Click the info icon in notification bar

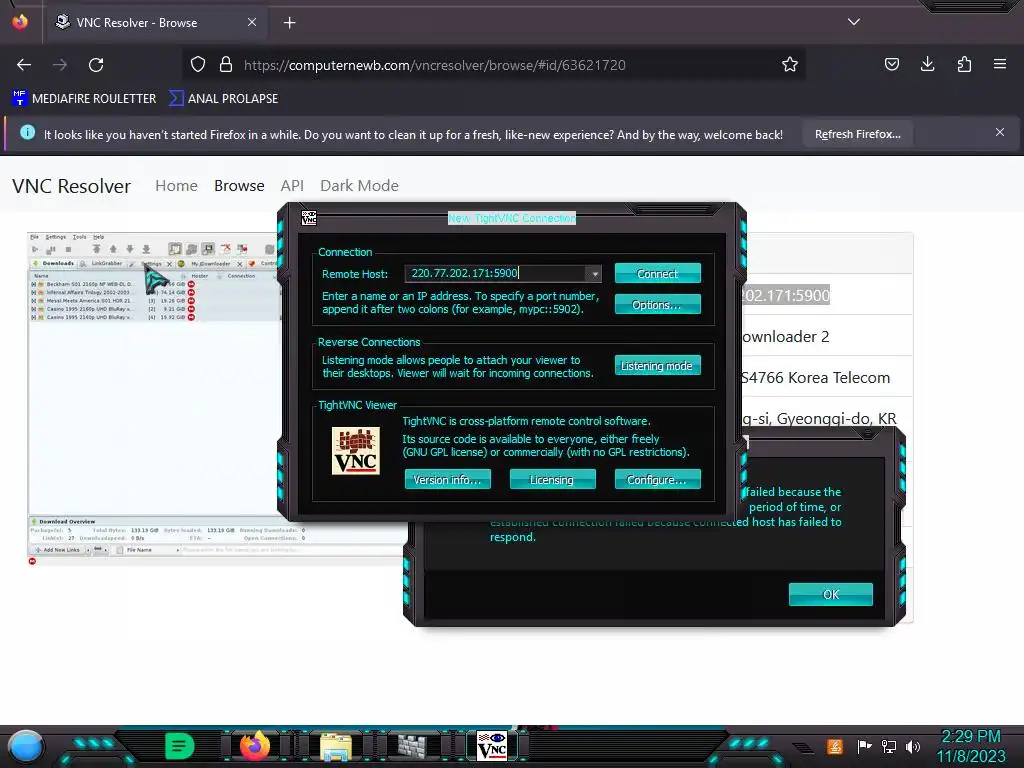pyautogui.click(x=27, y=133)
